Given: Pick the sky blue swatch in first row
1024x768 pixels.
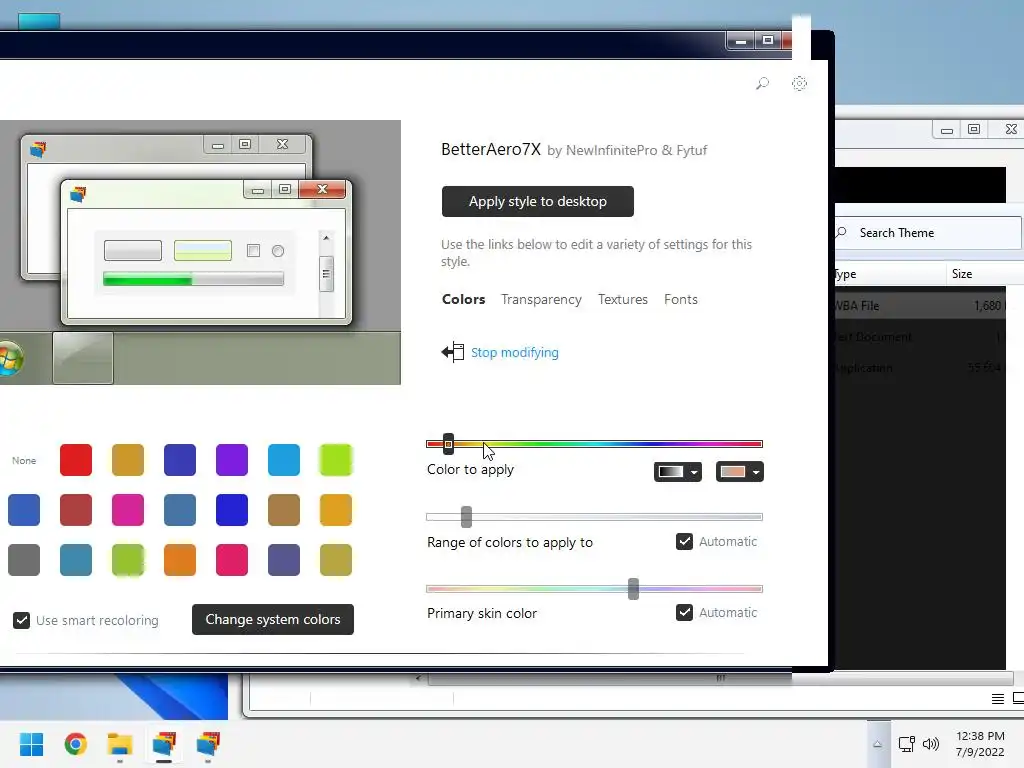Looking at the screenshot, I should 284,460.
